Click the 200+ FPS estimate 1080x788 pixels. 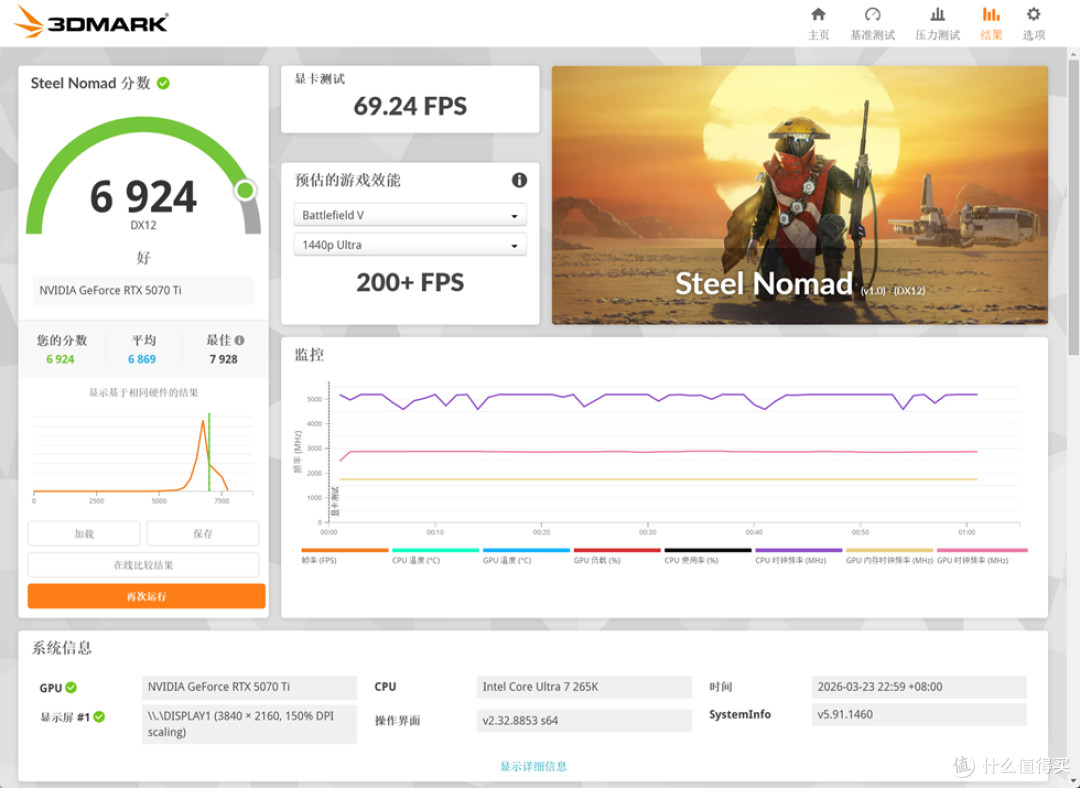tap(410, 282)
